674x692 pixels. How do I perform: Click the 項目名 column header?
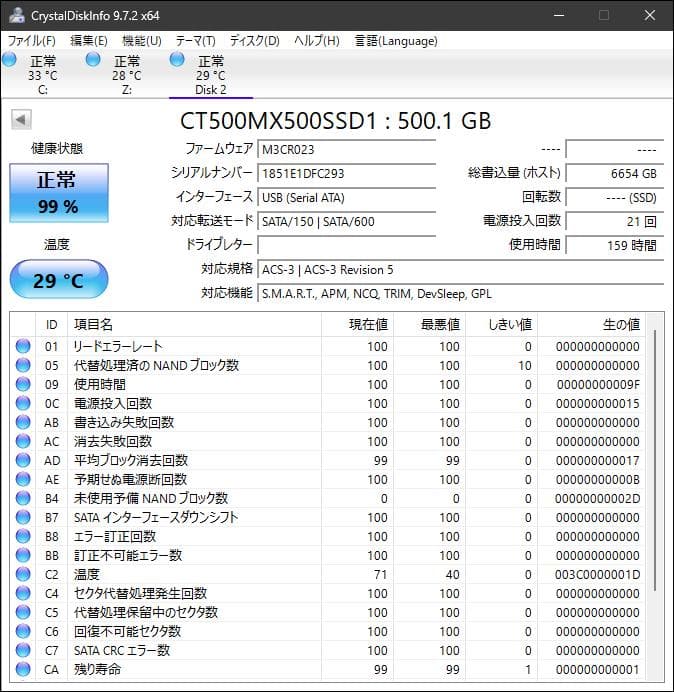(194, 325)
